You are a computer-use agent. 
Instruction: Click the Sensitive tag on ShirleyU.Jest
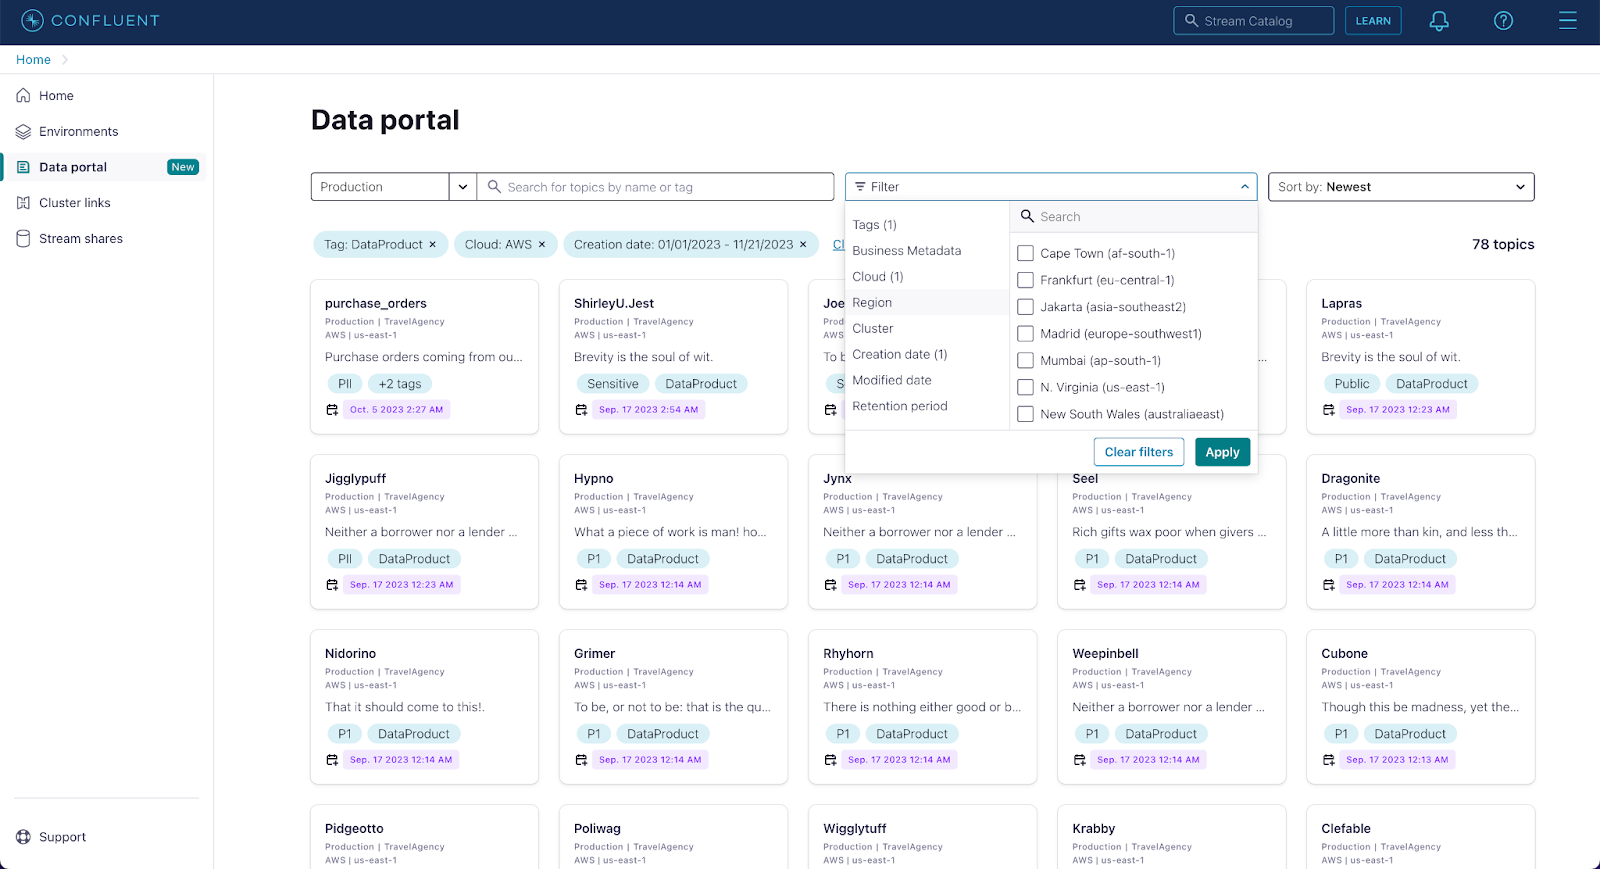coord(613,384)
